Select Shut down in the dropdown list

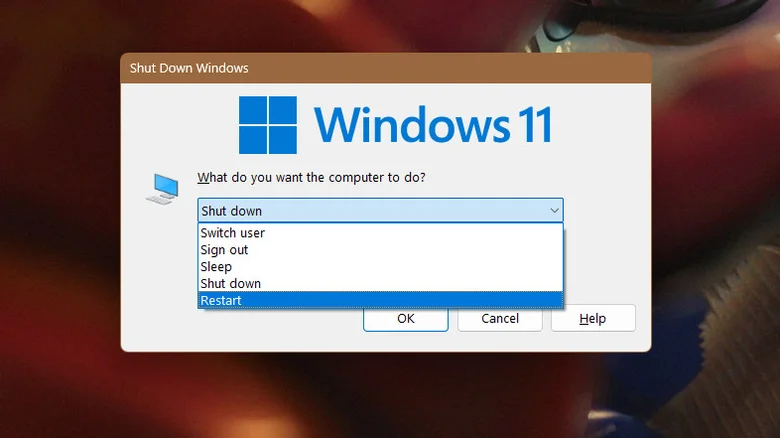click(x=381, y=283)
